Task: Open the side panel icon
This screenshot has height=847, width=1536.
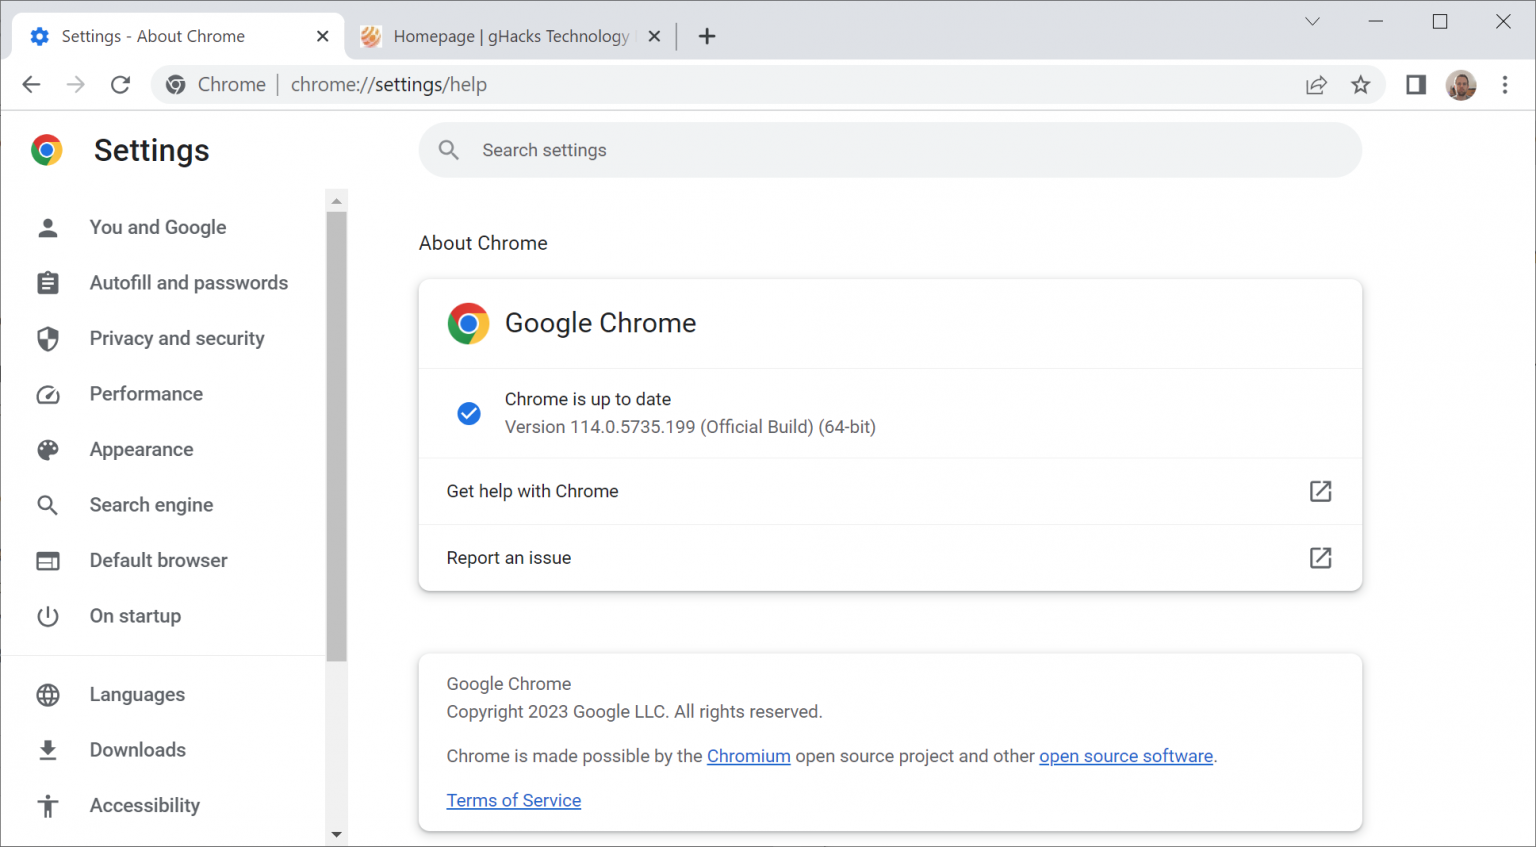Action: pyautogui.click(x=1415, y=85)
